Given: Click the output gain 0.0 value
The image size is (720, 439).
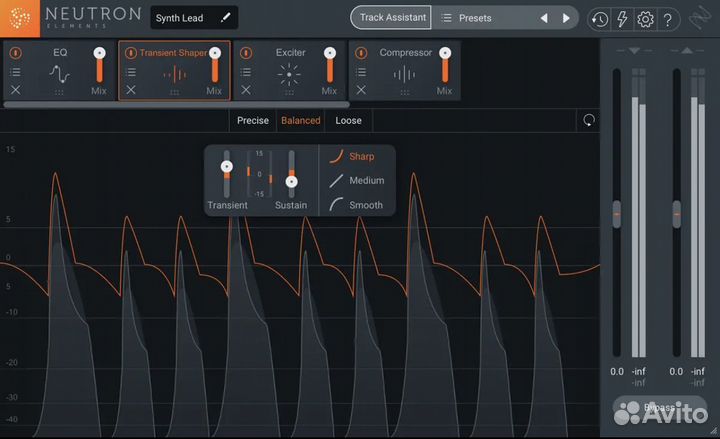Looking at the screenshot, I should tap(676, 371).
